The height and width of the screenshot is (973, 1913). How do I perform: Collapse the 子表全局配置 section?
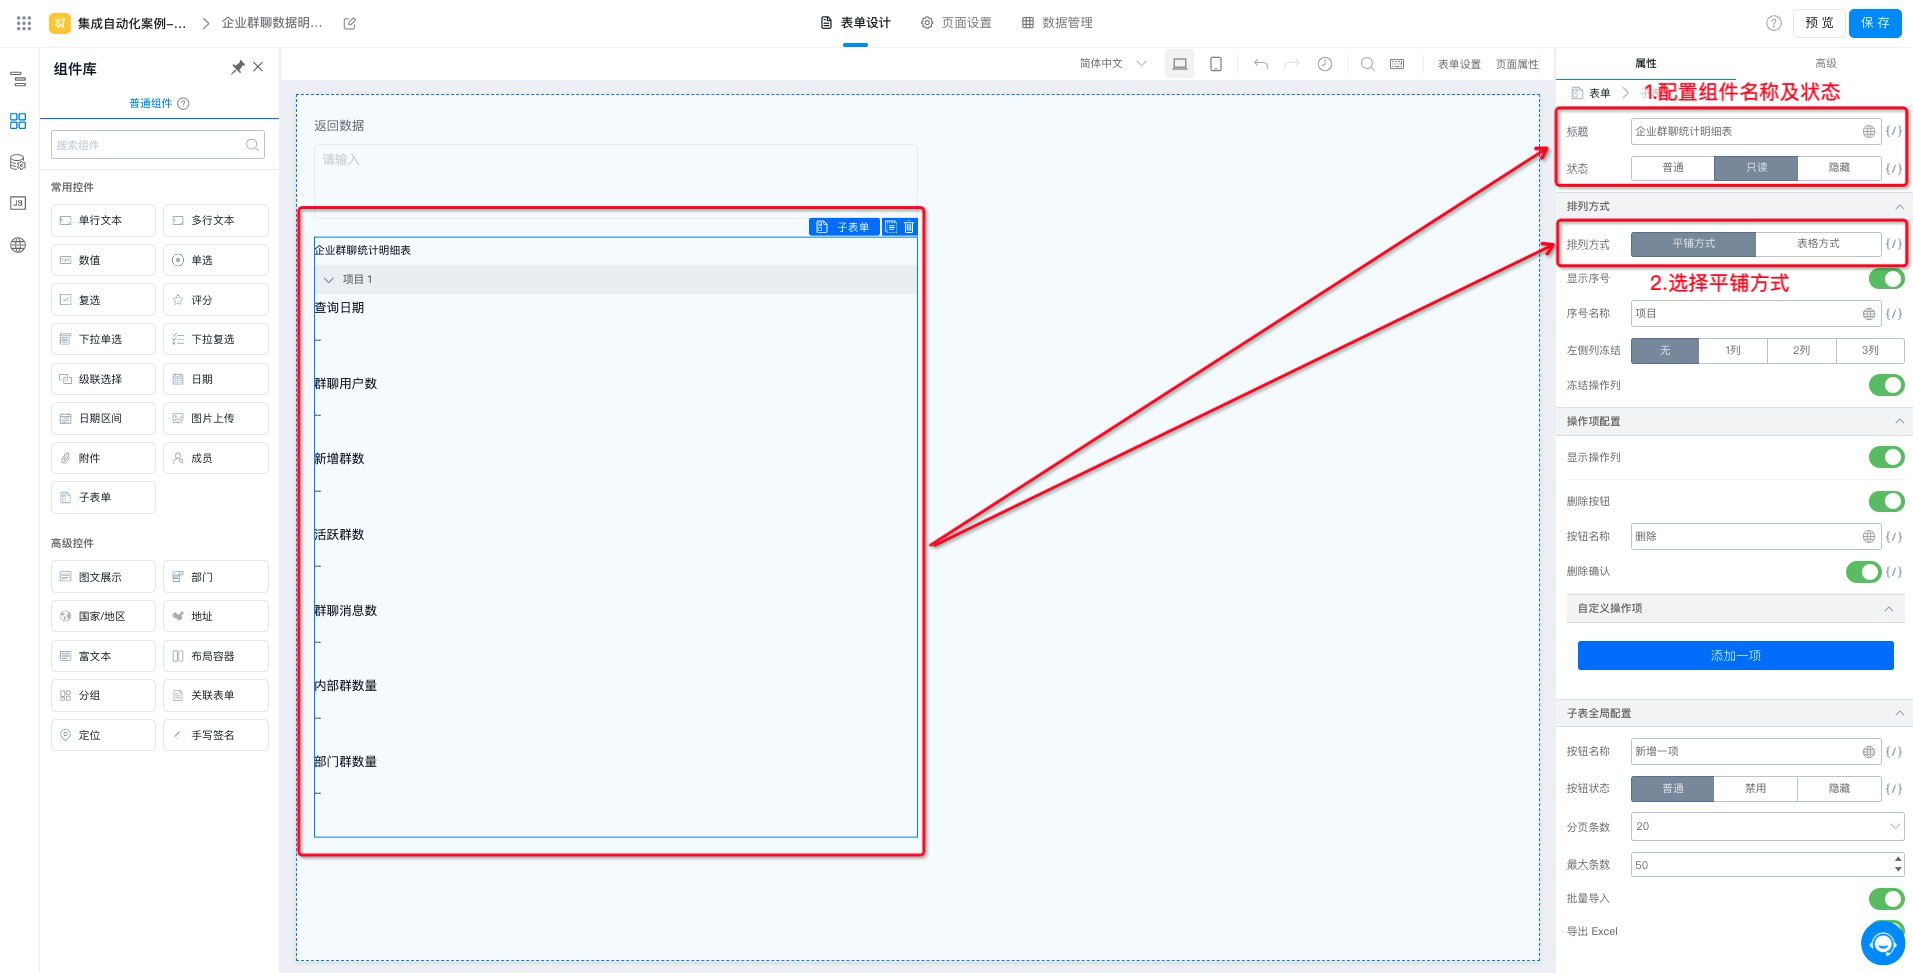(x=1899, y=713)
